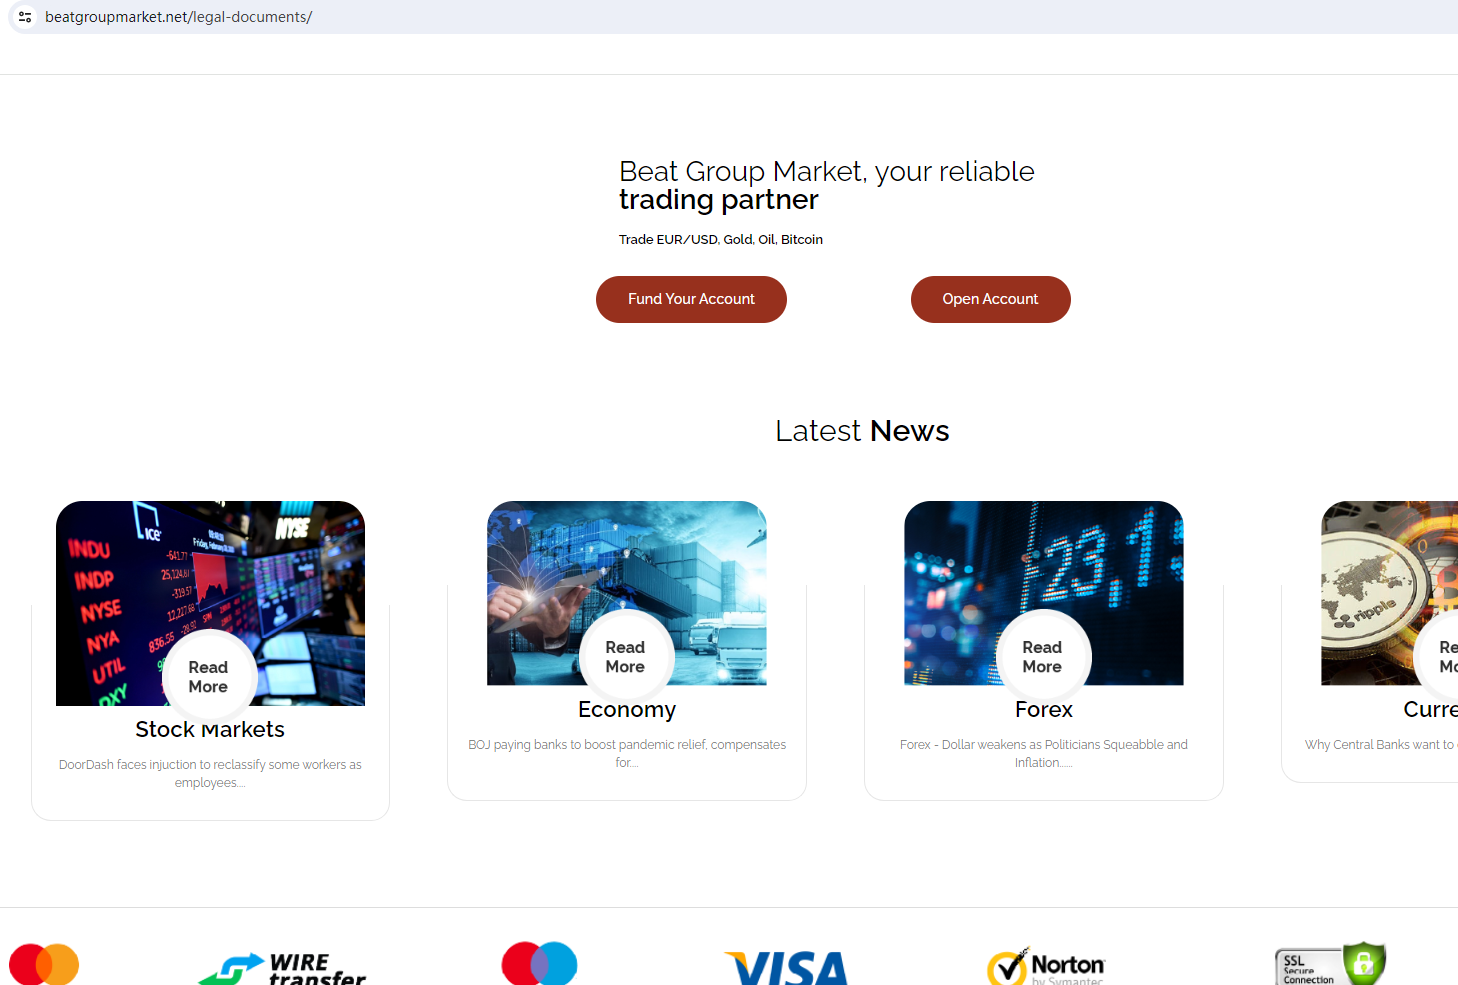1458x985 pixels.
Task: Click the Mastercard logo in footer
Action: (44, 964)
